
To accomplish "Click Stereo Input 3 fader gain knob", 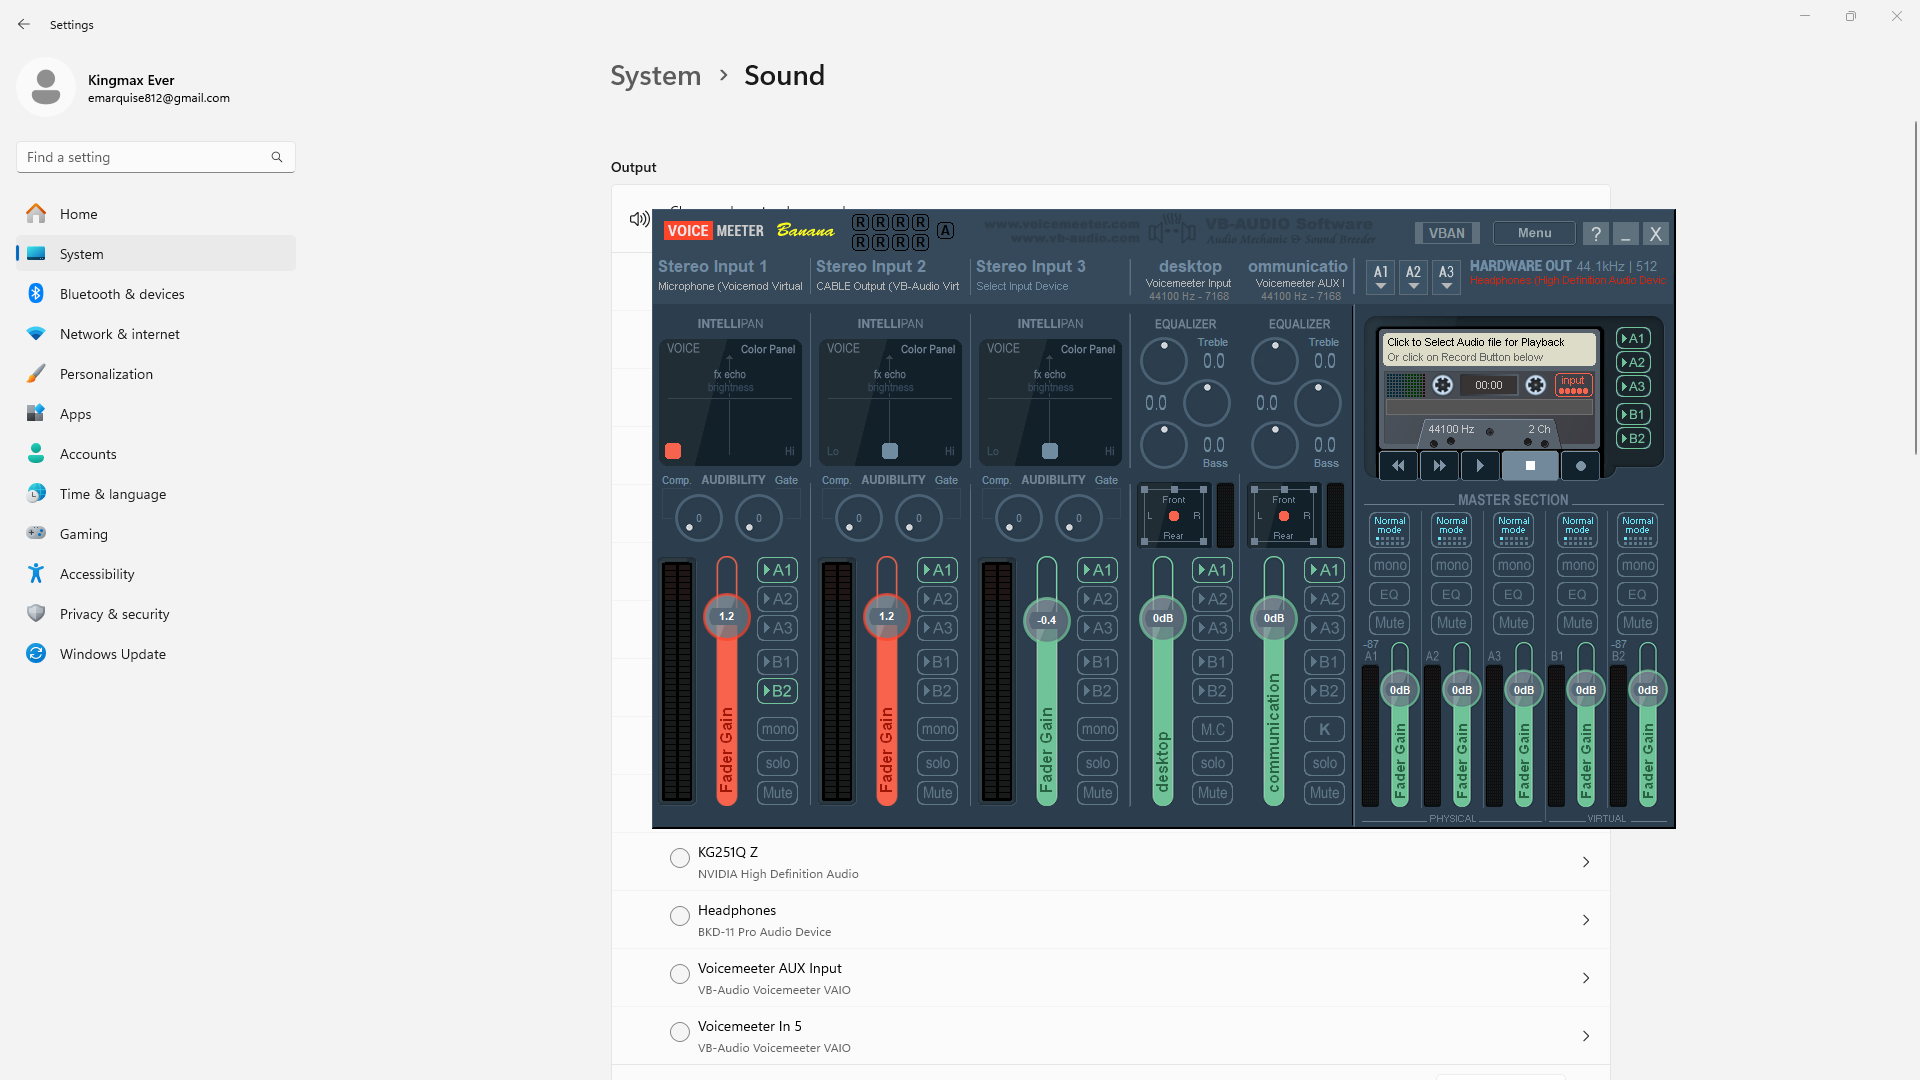I will 1046,620.
